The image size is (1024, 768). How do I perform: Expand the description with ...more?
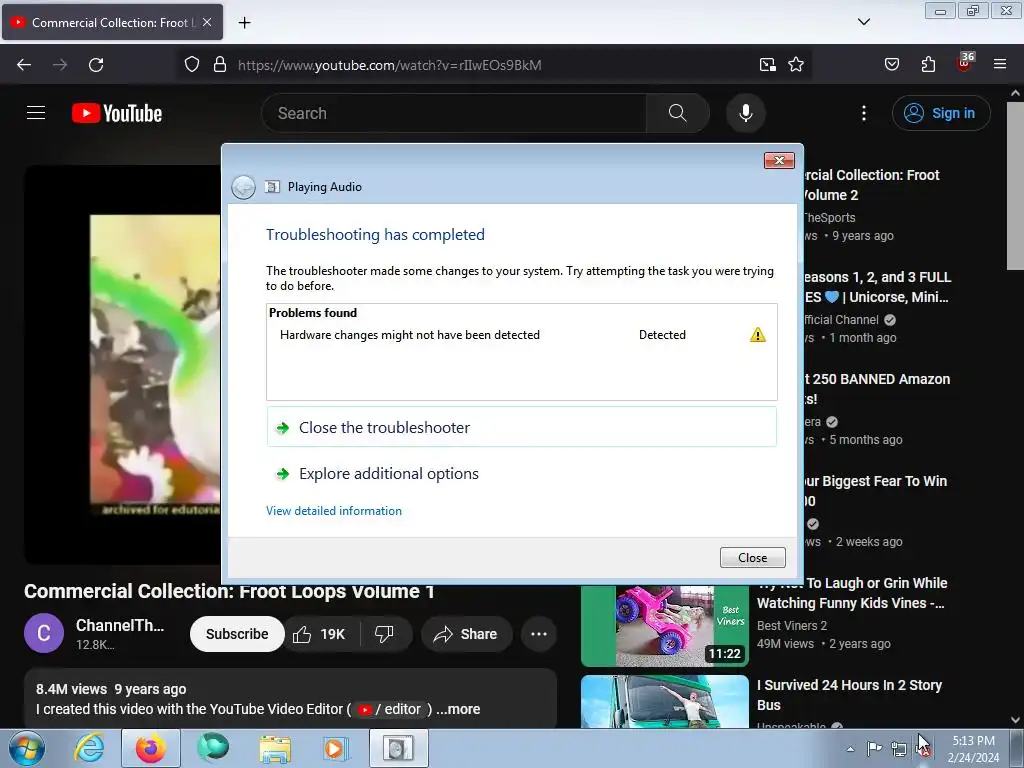point(458,709)
